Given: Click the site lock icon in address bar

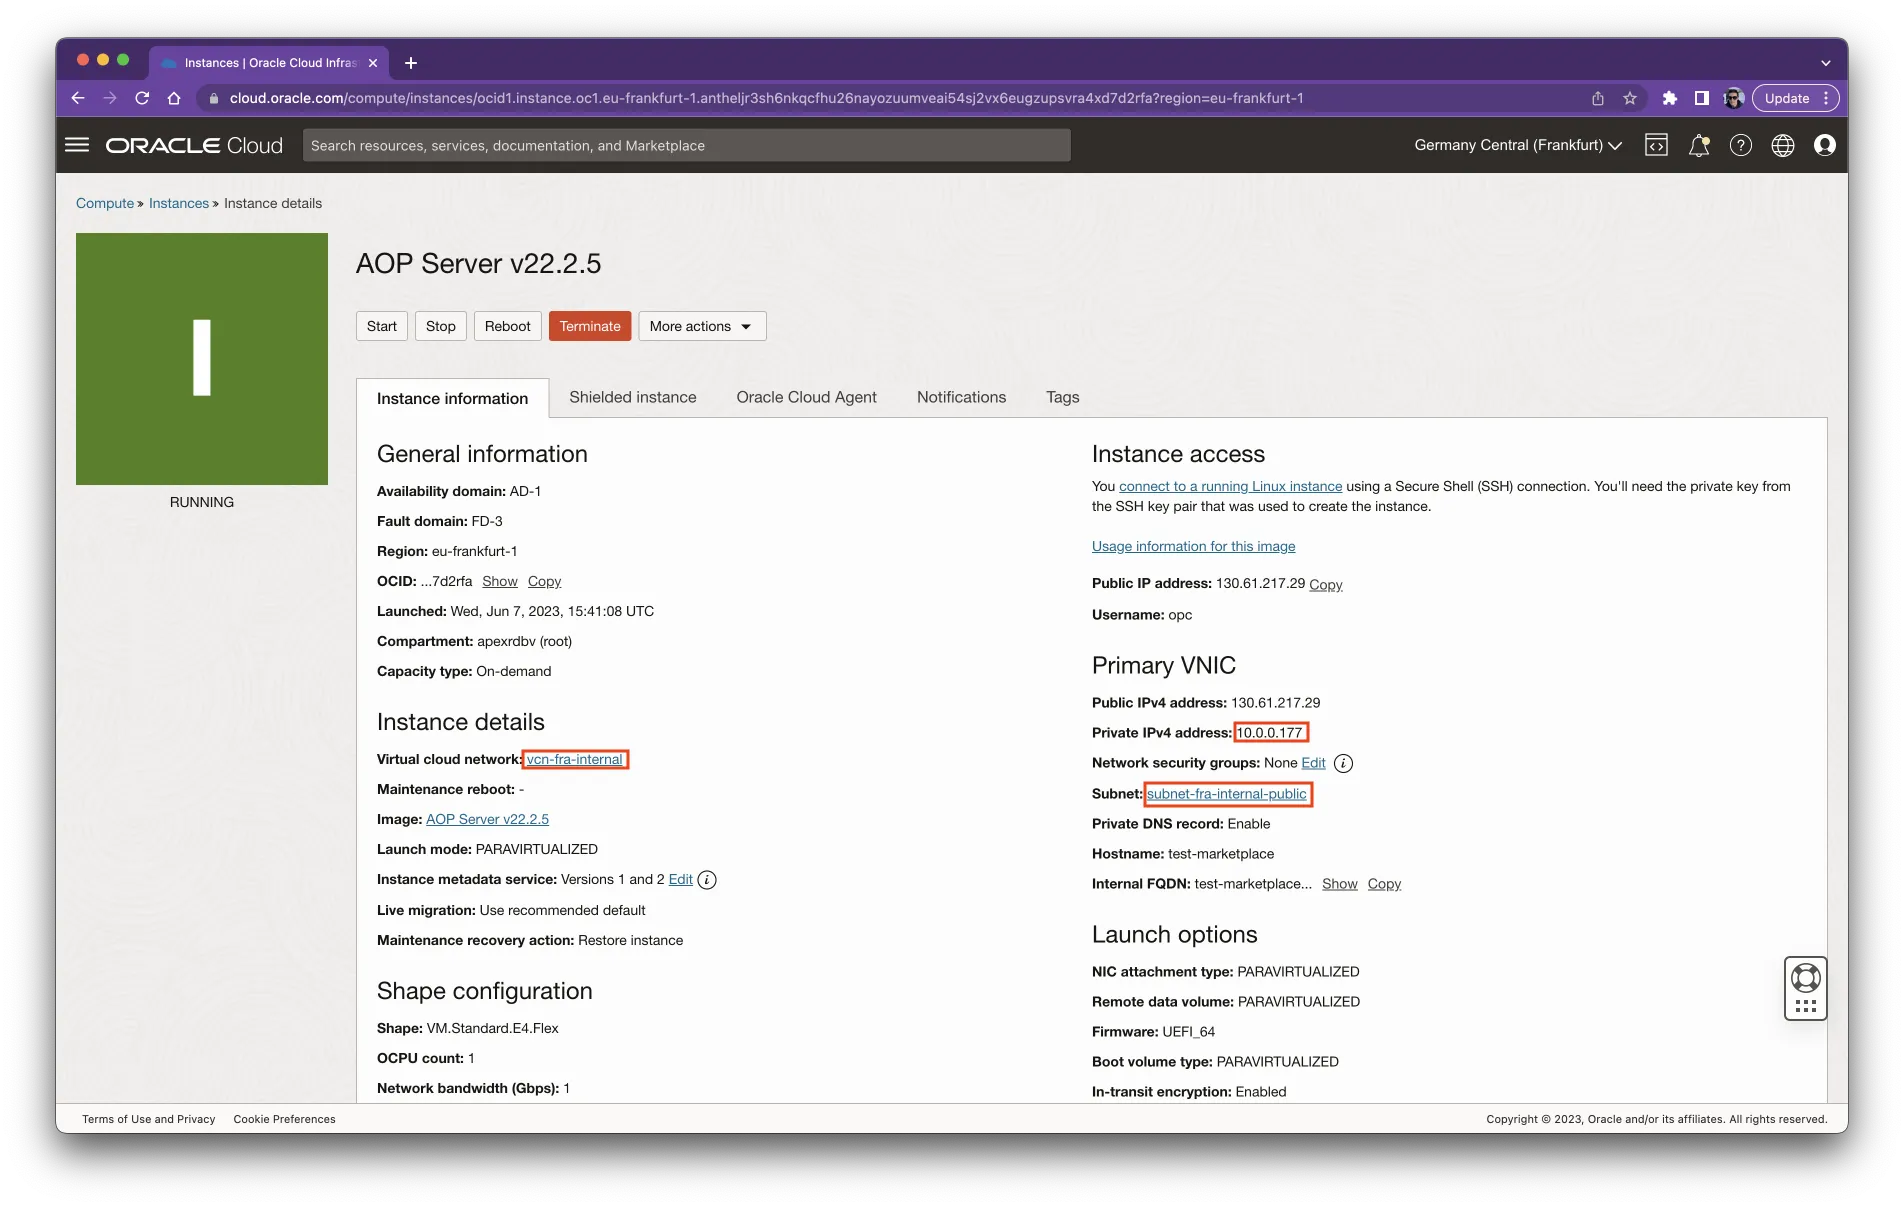Looking at the screenshot, I should [213, 98].
